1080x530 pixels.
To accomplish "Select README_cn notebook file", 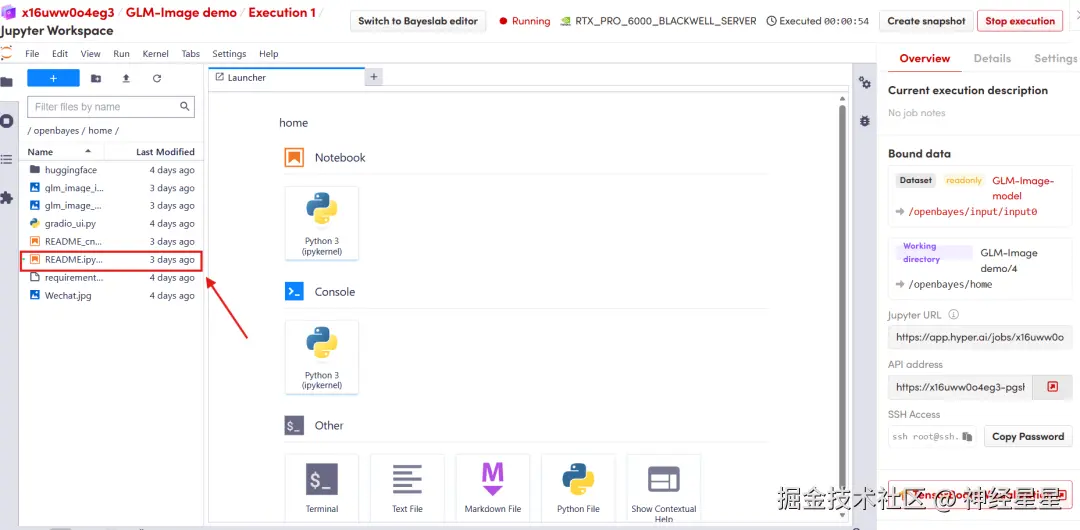I will (112, 241).
